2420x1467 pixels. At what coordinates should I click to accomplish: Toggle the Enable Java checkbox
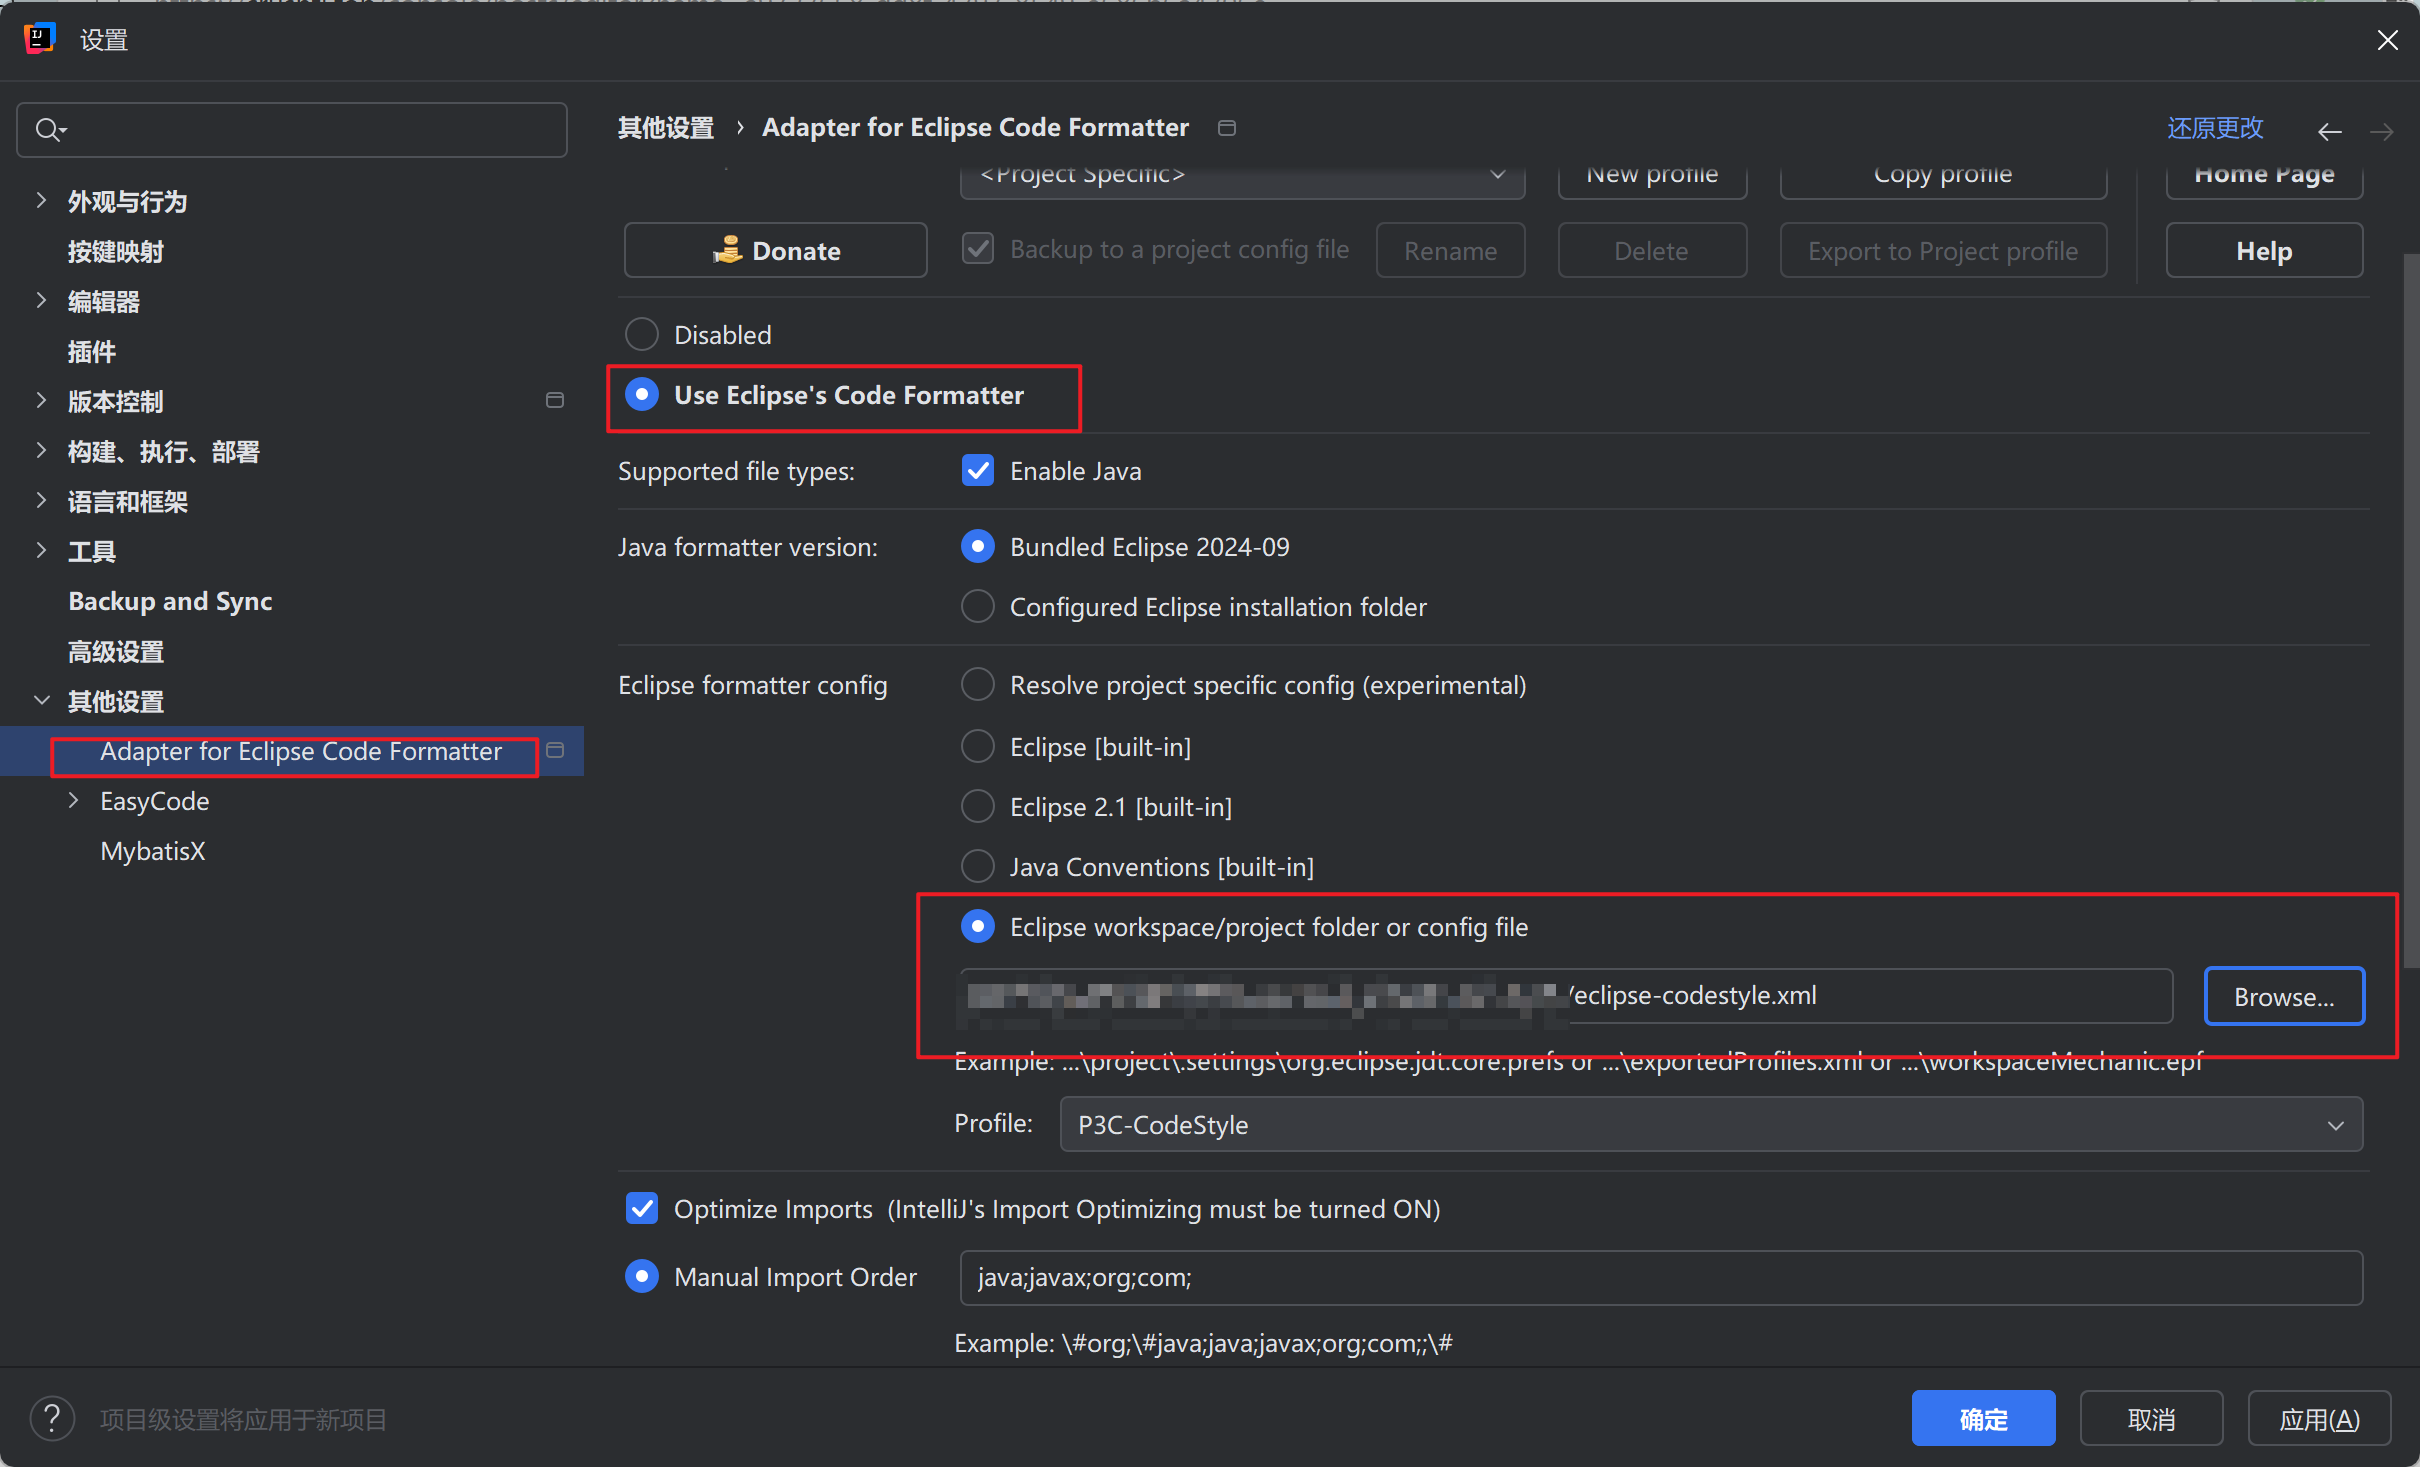tap(978, 471)
